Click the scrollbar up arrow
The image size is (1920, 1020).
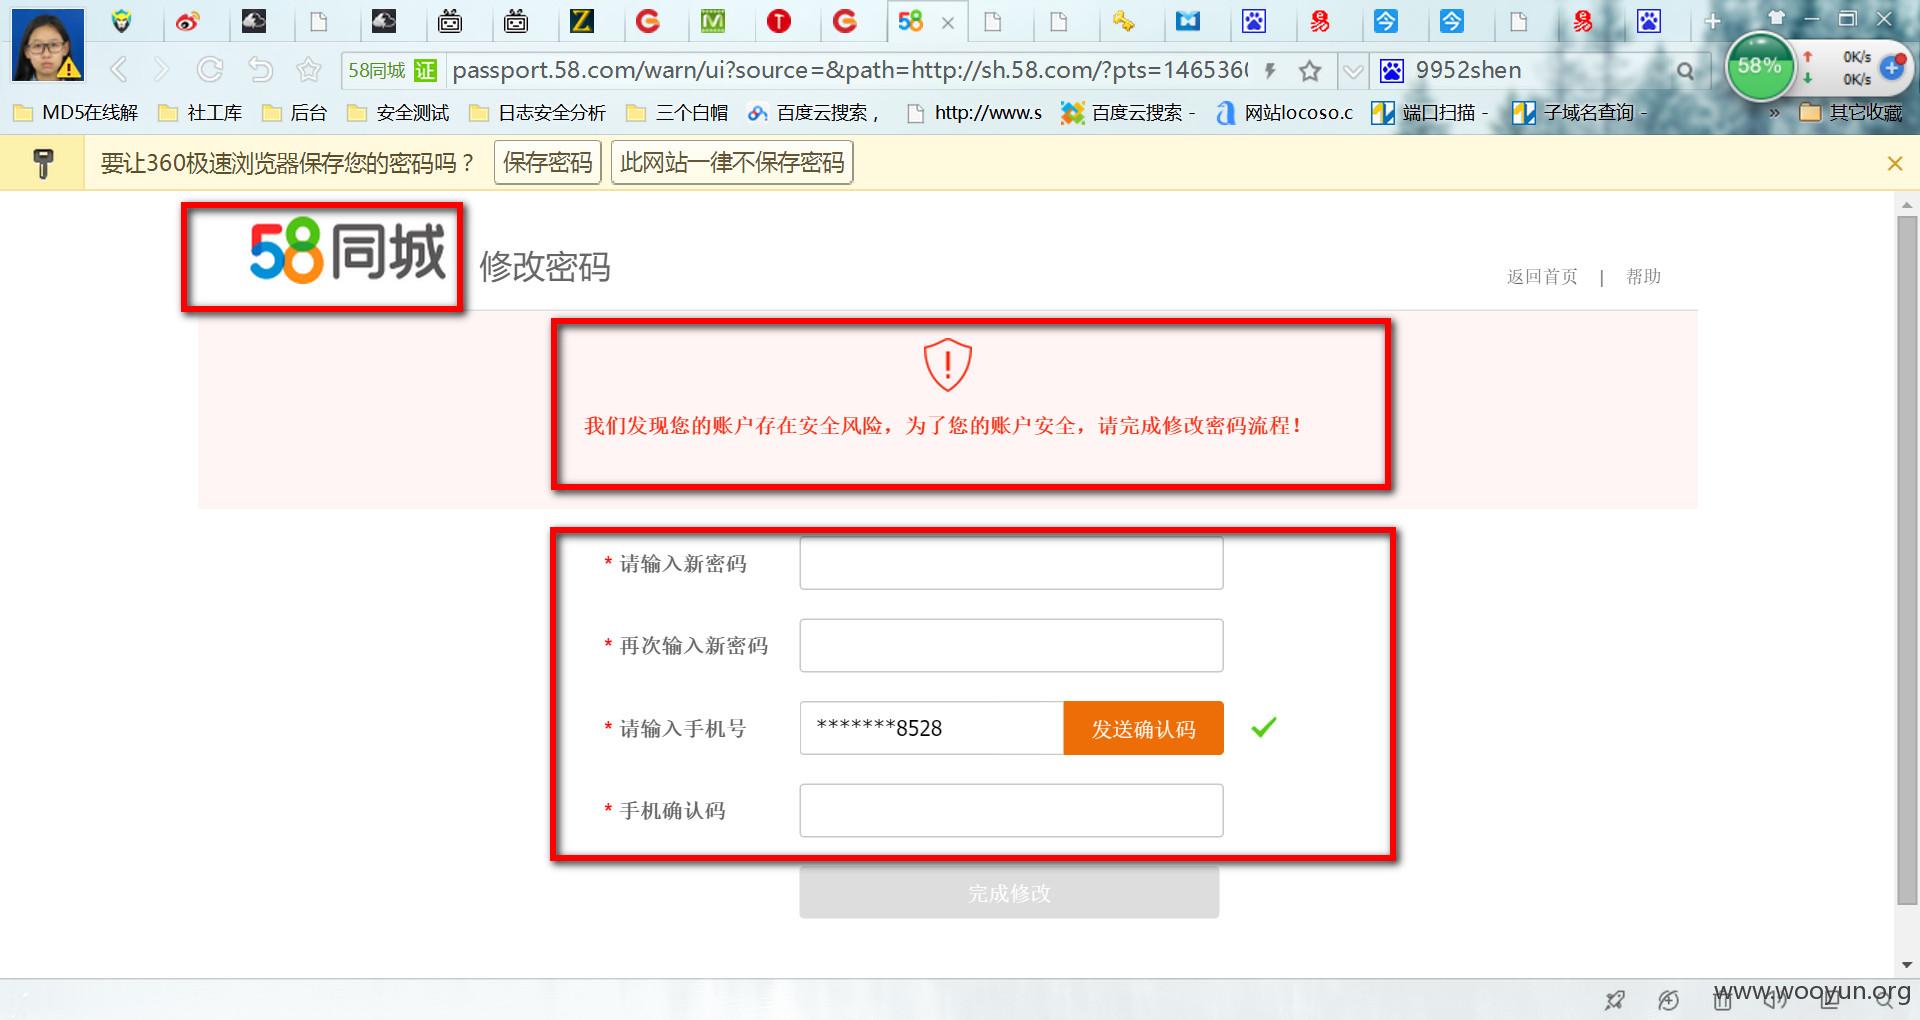point(1906,204)
